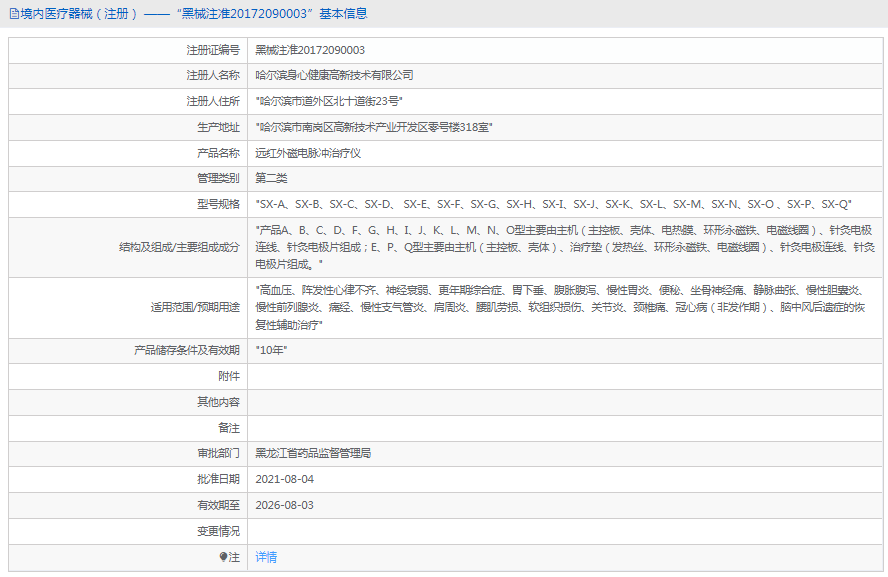Click the 注册证编号 label
Viewport: 888px width, 577px height.
click(213, 50)
